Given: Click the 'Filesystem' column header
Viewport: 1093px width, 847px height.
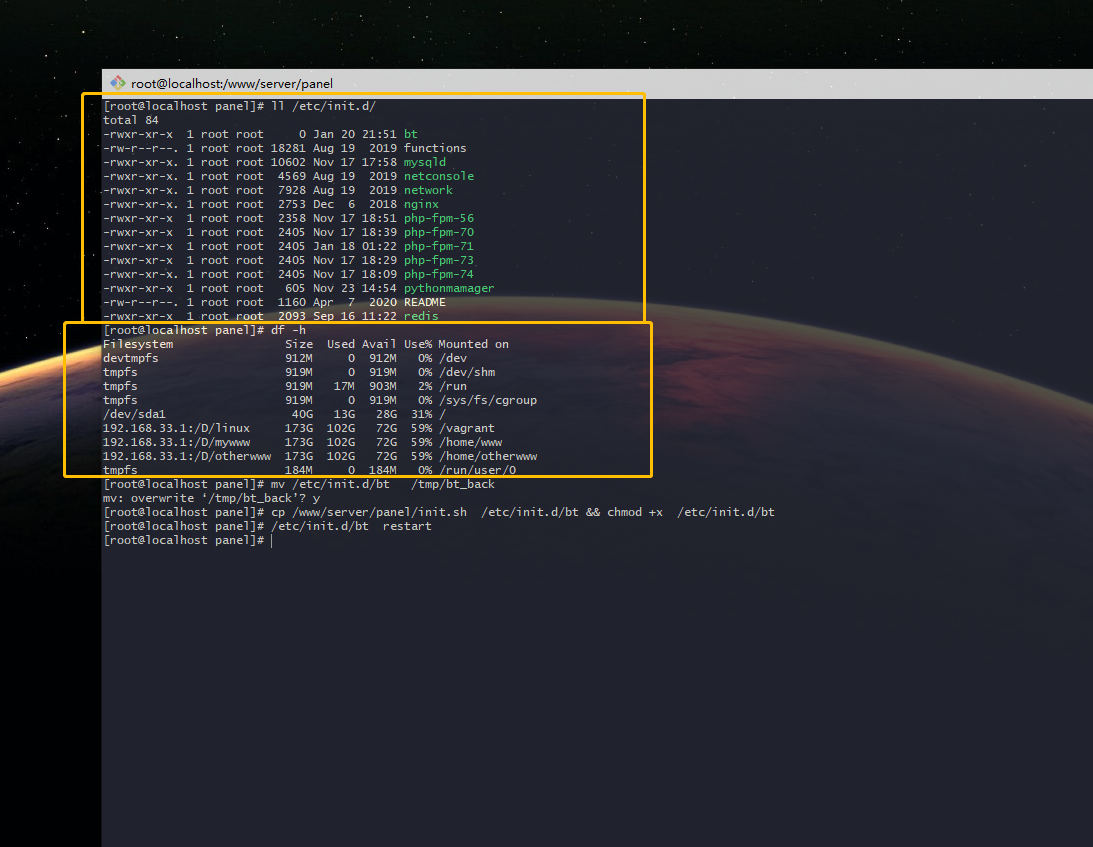Looking at the screenshot, I should 138,344.
